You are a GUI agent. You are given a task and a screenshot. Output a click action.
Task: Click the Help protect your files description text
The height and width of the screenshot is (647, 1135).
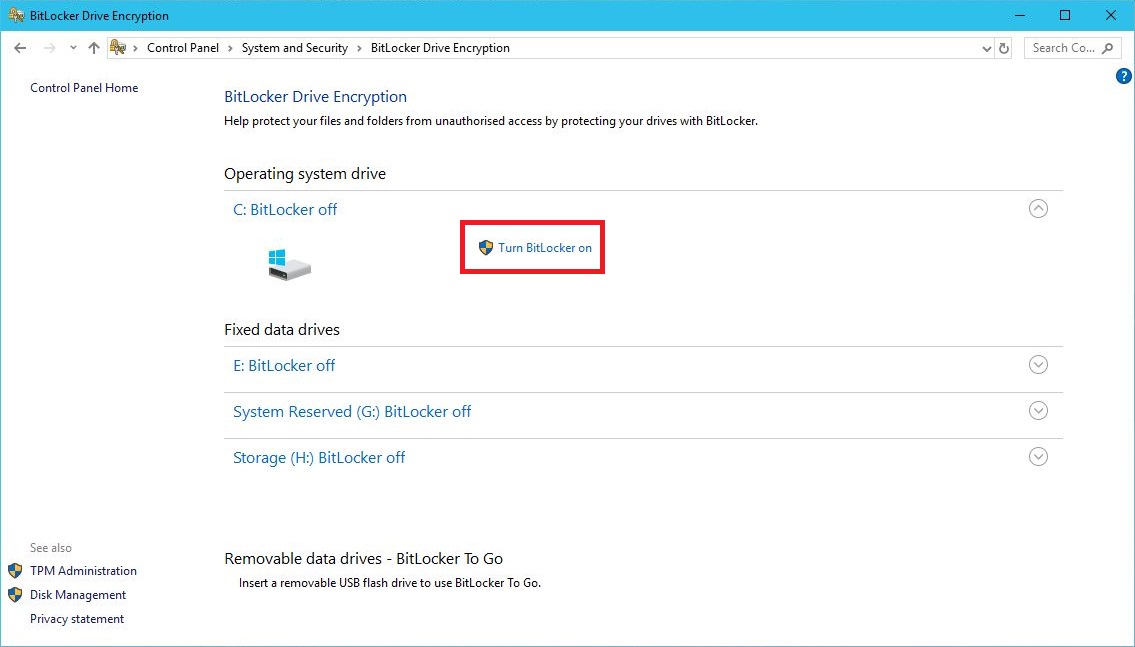491,121
